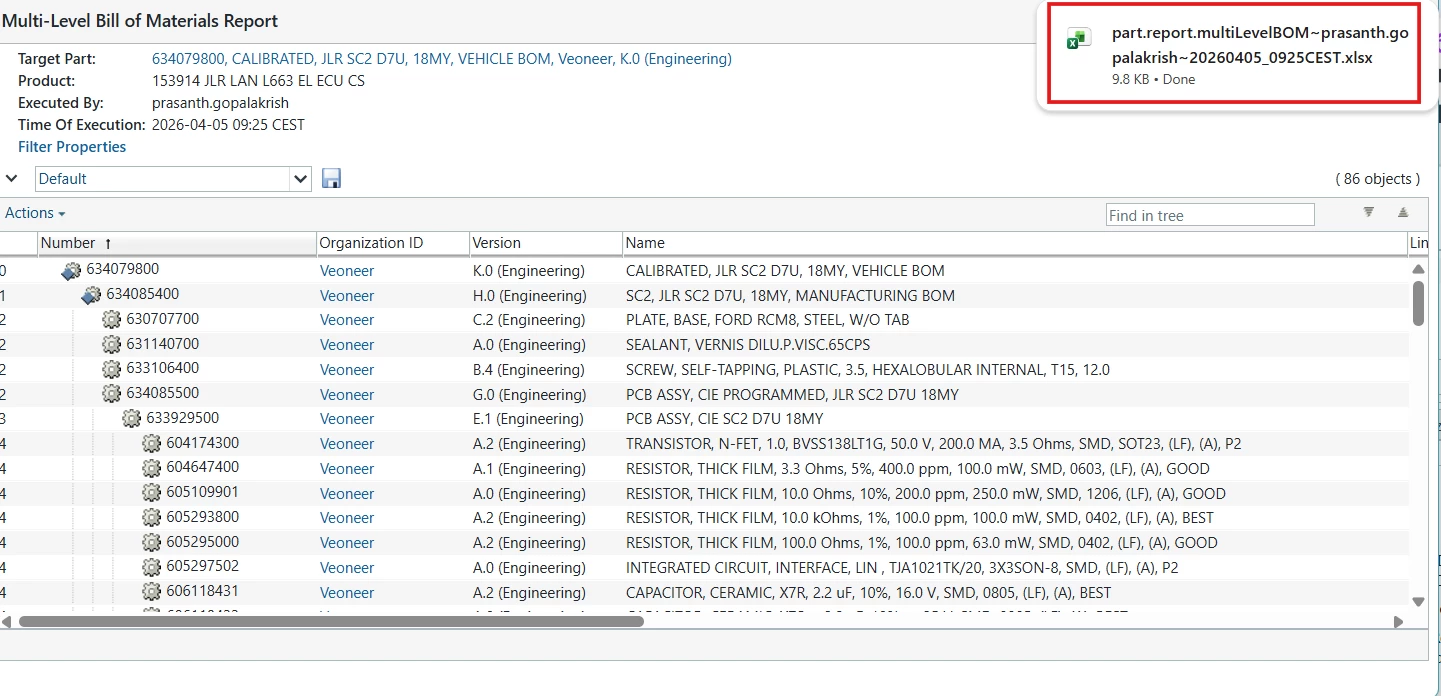Click the gear icon next to 605297502
Screen dimensions: 1441x696
(x=151, y=567)
